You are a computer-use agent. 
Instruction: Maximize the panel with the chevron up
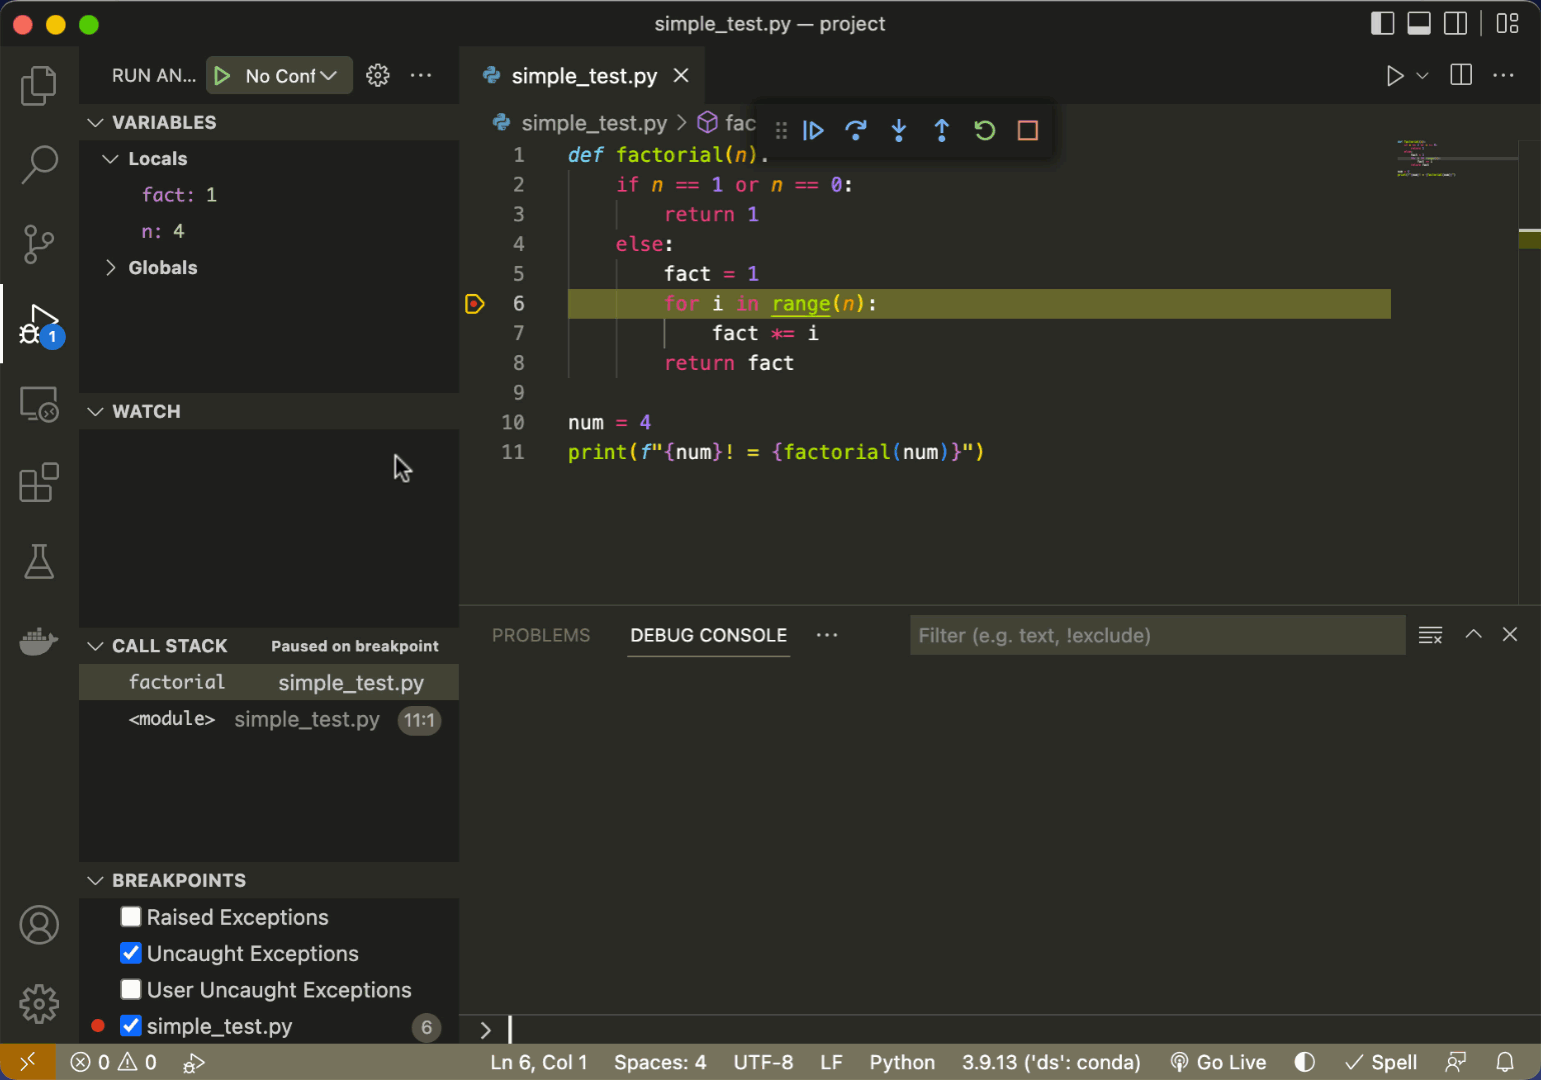pos(1473,634)
